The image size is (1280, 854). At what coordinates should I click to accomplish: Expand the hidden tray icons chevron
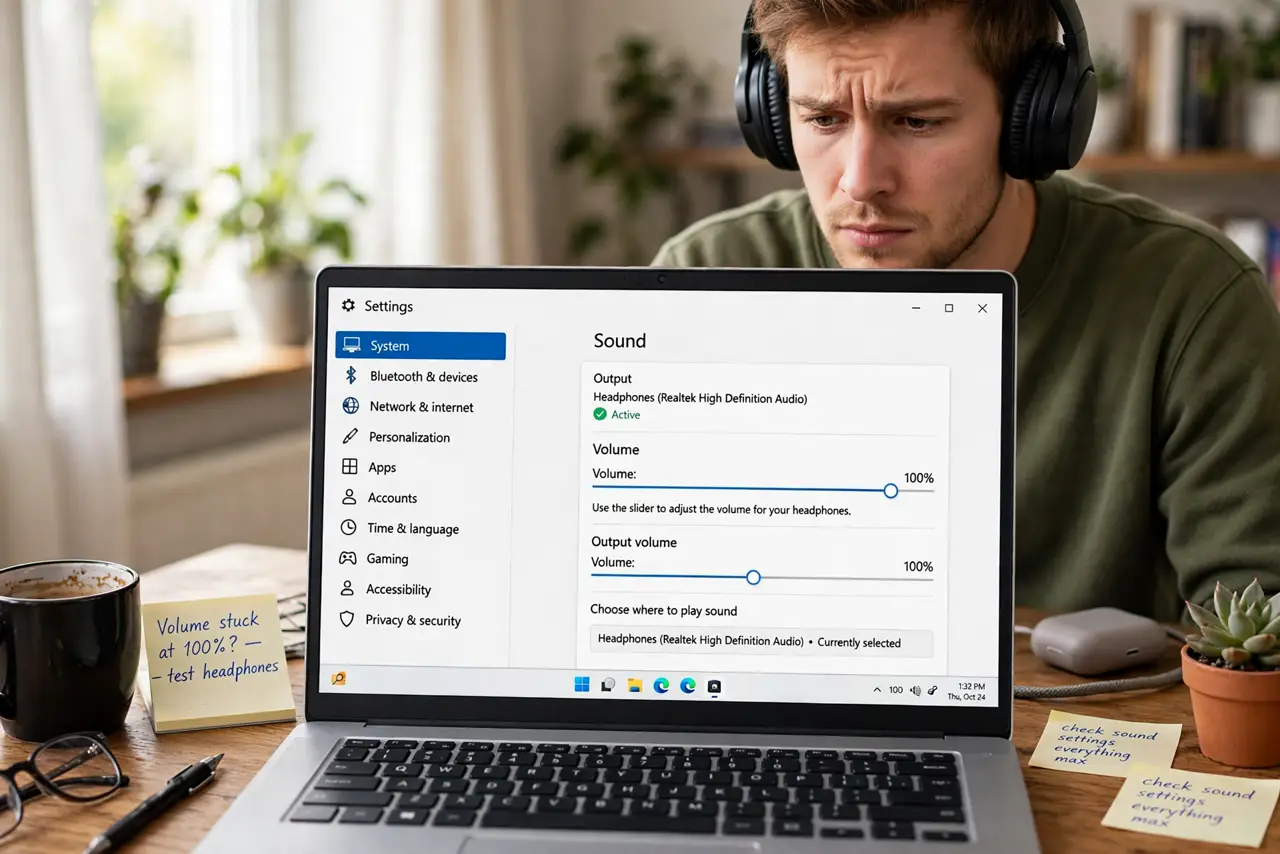pos(877,690)
